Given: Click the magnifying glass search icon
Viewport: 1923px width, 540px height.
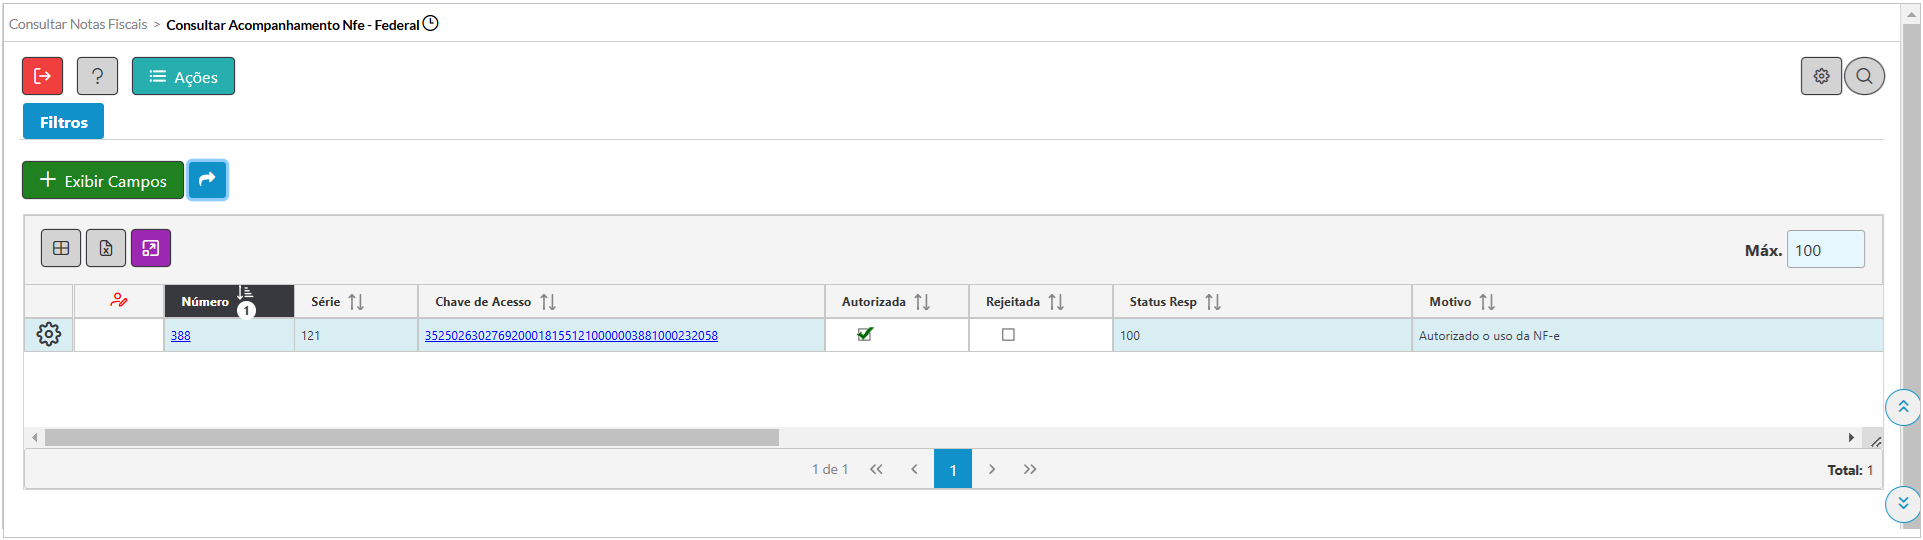Looking at the screenshot, I should [1864, 76].
